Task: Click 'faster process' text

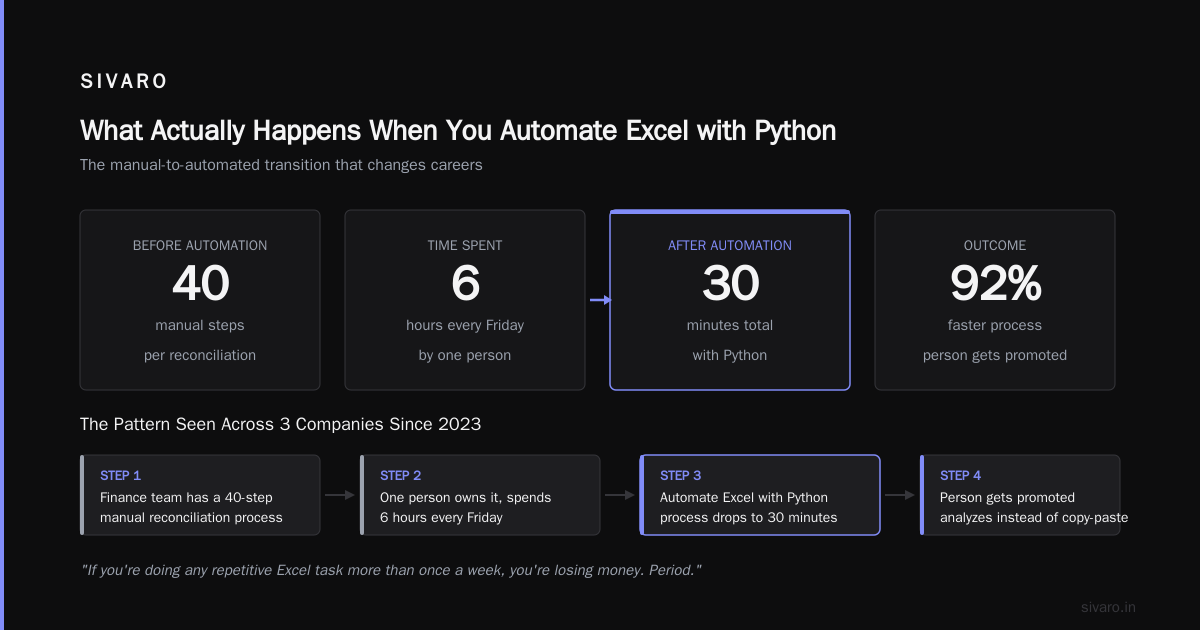Action: click(x=995, y=325)
